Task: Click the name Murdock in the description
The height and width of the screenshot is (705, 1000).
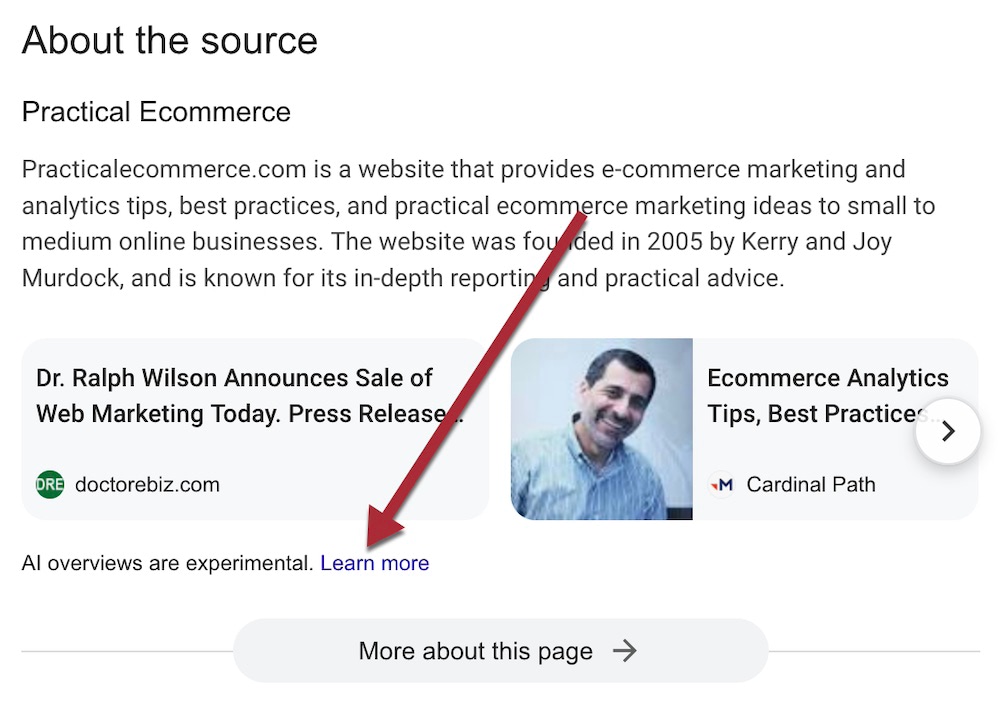Action: (x=72, y=279)
